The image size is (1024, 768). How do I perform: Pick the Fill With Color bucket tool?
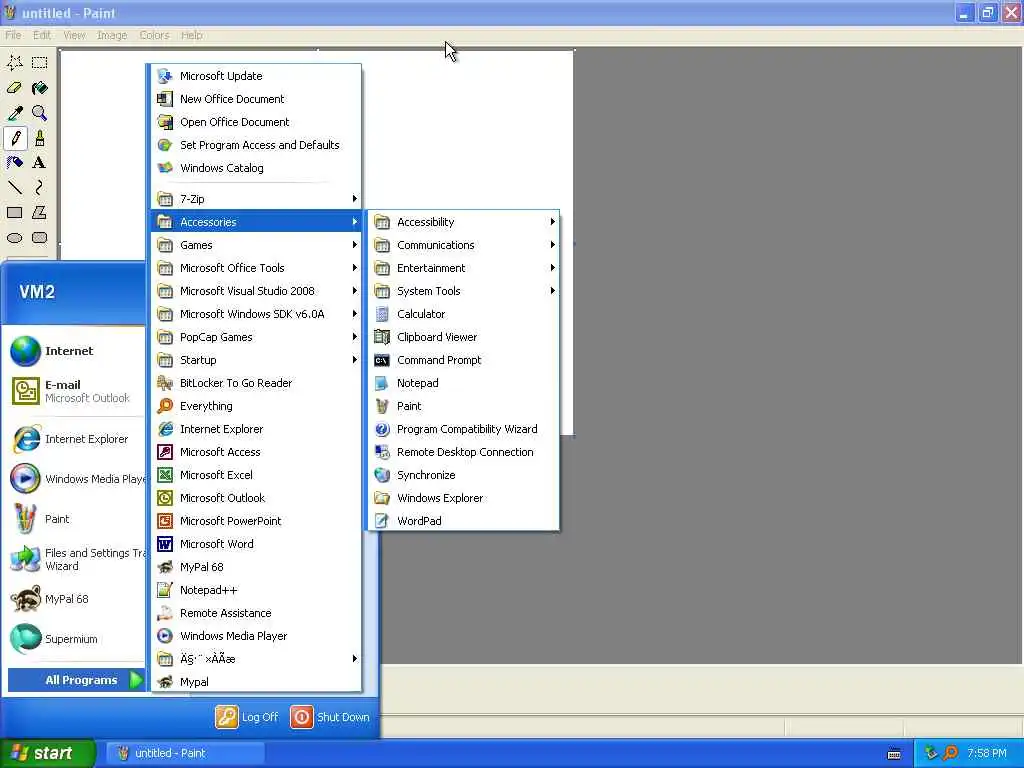(x=39, y=88)
